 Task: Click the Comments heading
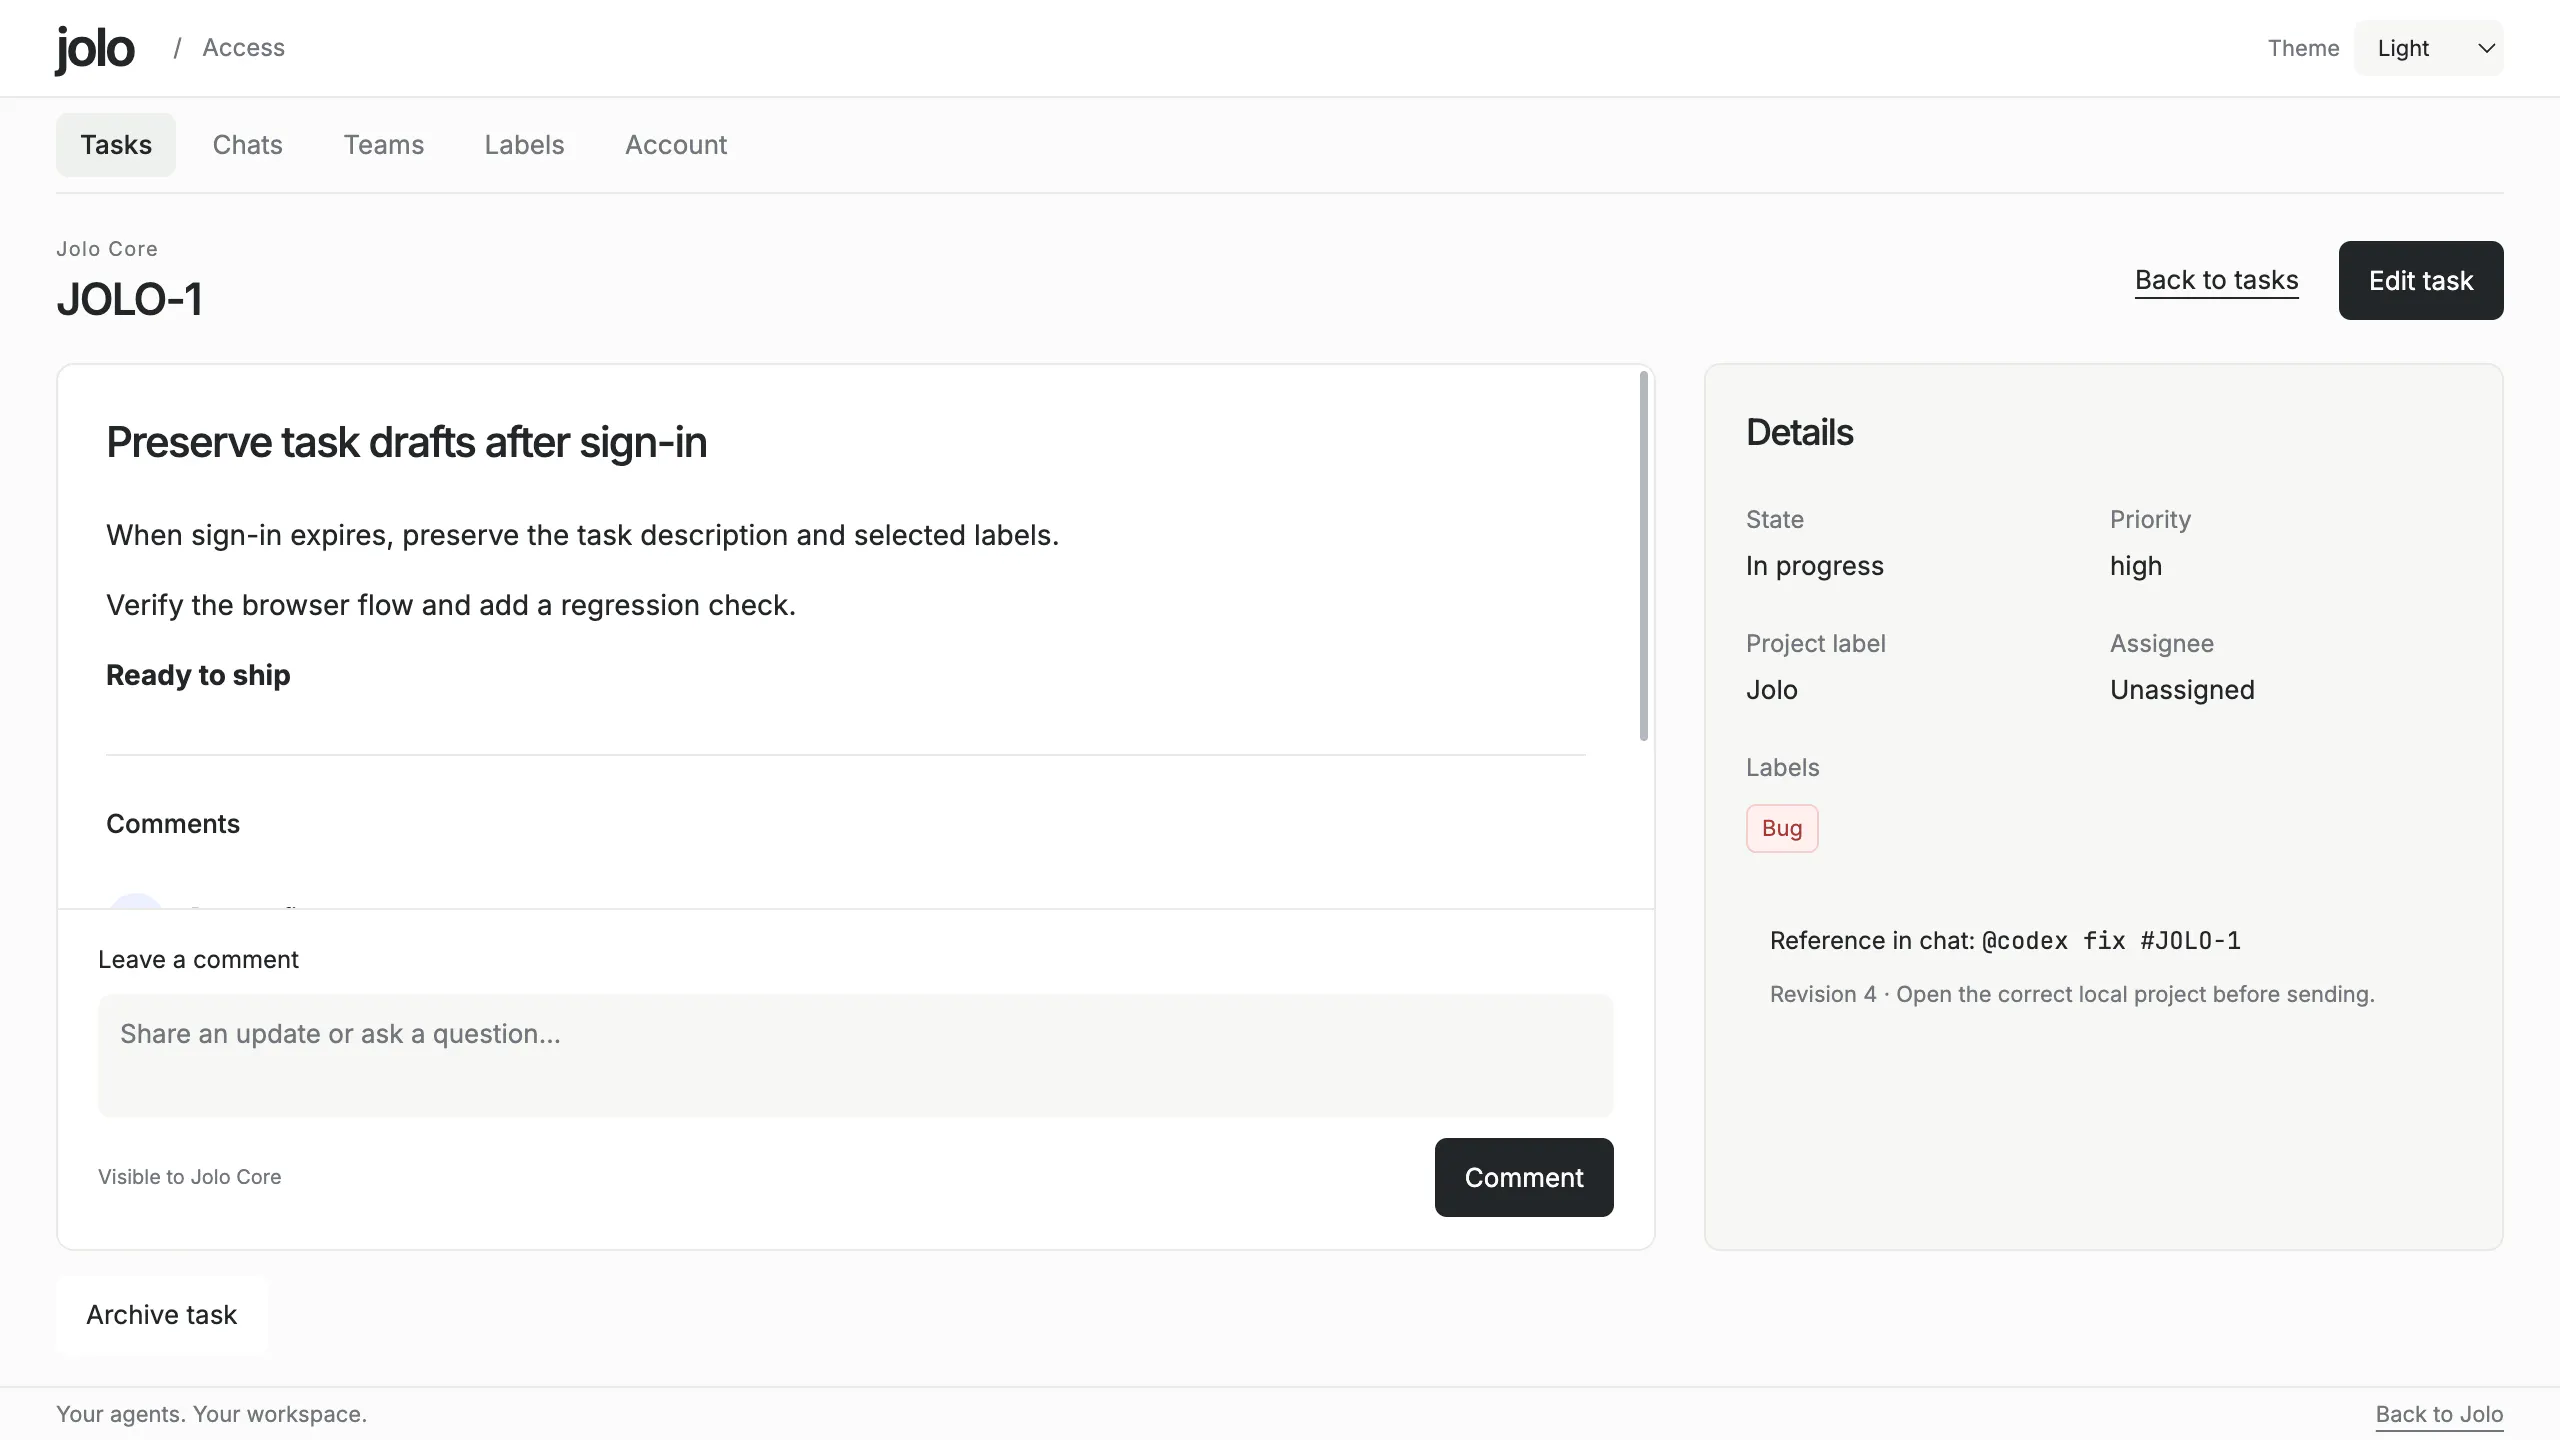[x=173, y=824]
